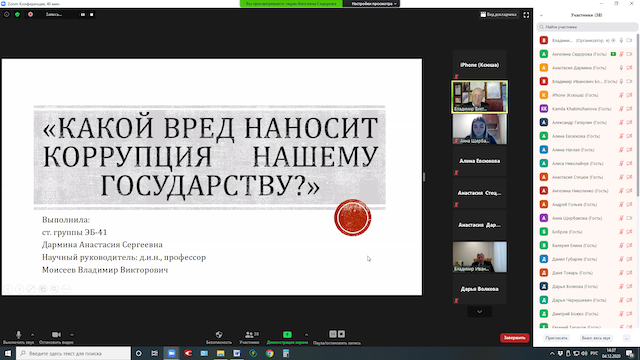
Task: Select Владимир Викторович video thumbnail
Action: click(479, 97)
